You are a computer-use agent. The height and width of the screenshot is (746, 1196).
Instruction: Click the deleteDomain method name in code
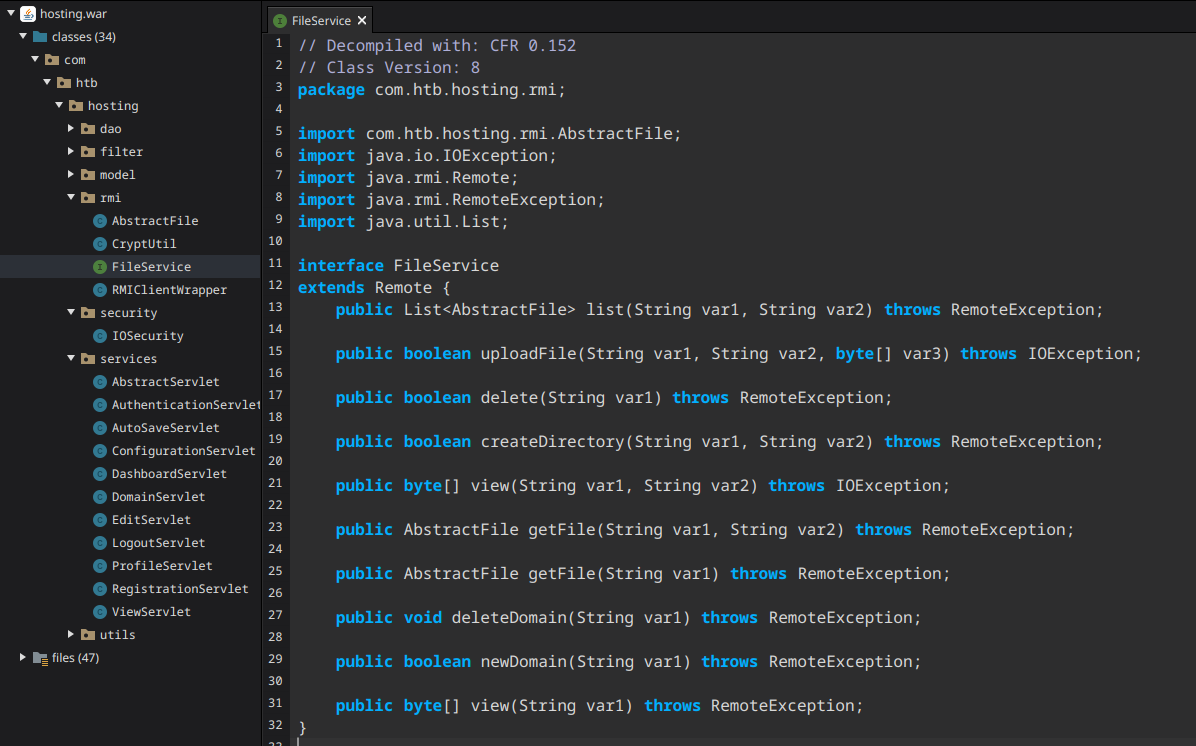point(509,618)
